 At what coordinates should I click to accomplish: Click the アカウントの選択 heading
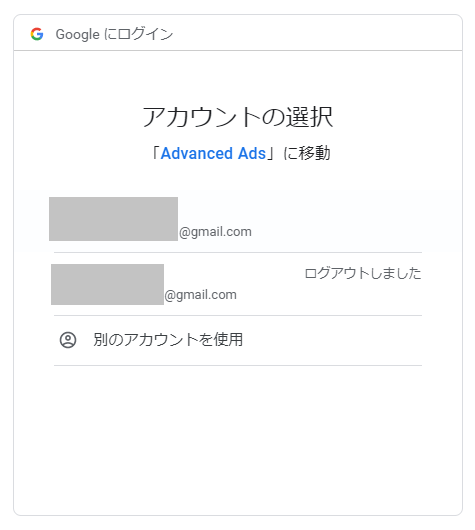click(x=238, y=117)
